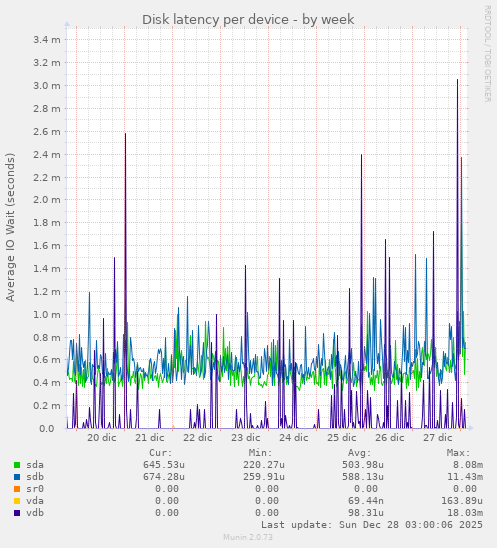
Task: Click the 'Munin 2.0.73' footer text
Action: tap(248, 537)
